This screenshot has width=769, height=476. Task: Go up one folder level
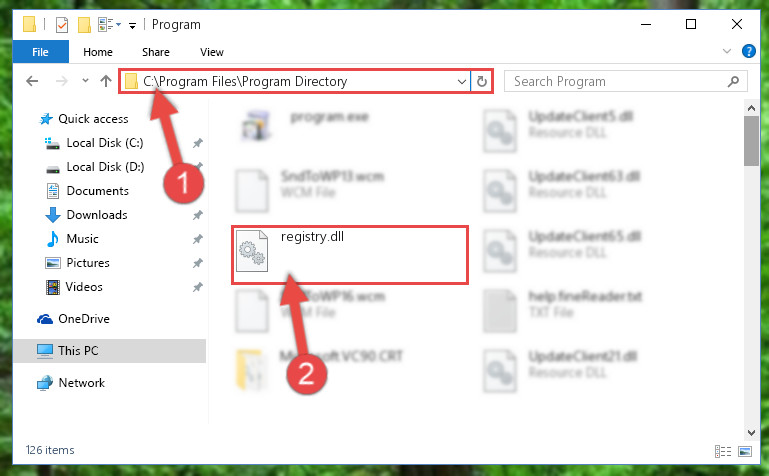tap(106, 81)
